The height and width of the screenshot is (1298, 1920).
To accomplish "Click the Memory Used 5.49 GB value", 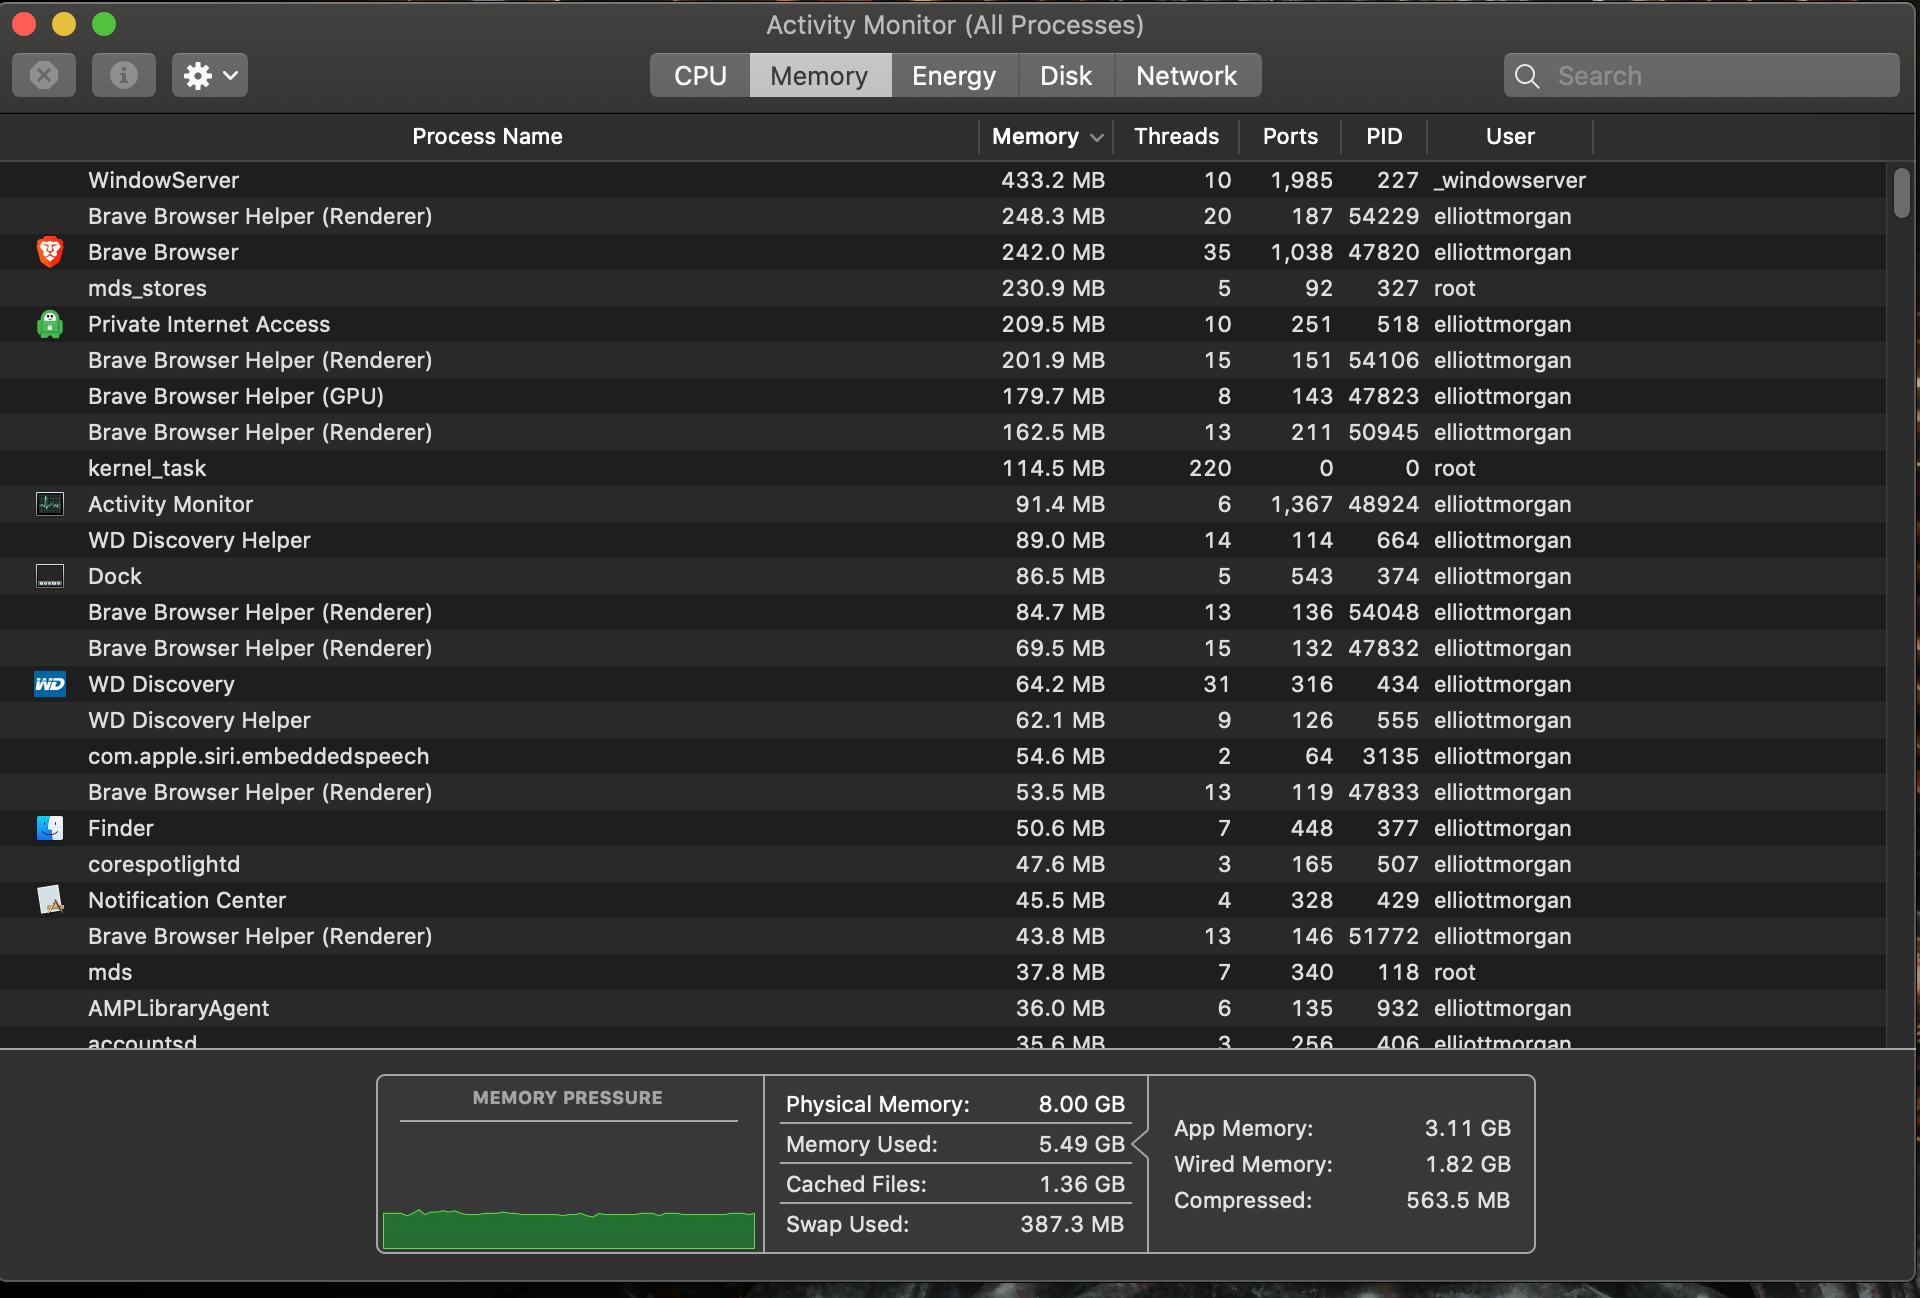I will tap(1081, 1144).
